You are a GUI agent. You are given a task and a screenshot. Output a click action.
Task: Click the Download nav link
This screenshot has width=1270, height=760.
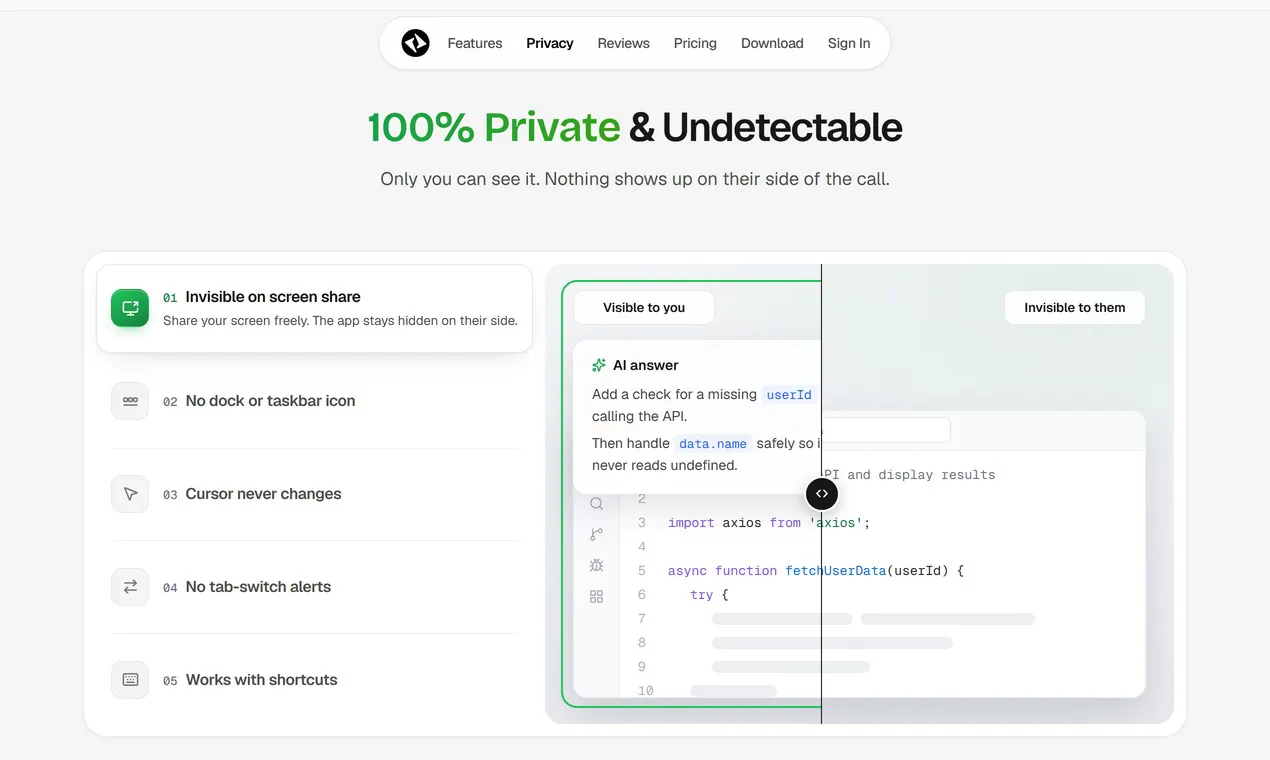tap(772, 43)
